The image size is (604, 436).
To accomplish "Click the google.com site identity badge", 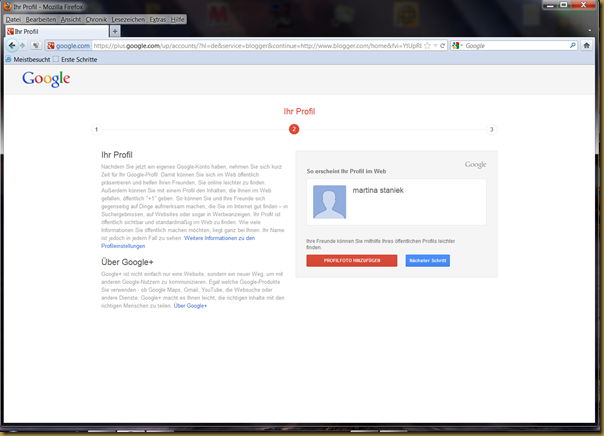I will click(68, 45).
